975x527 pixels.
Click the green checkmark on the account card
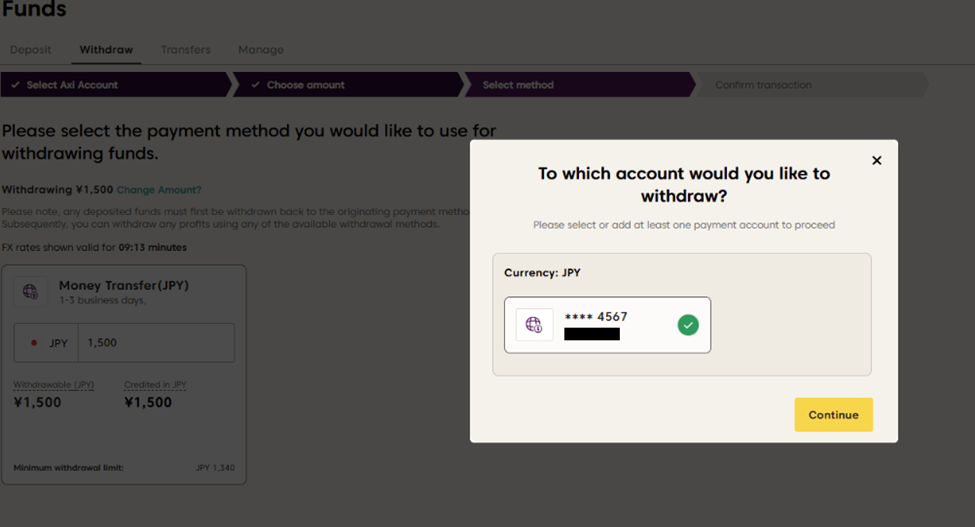pos(688,325)
